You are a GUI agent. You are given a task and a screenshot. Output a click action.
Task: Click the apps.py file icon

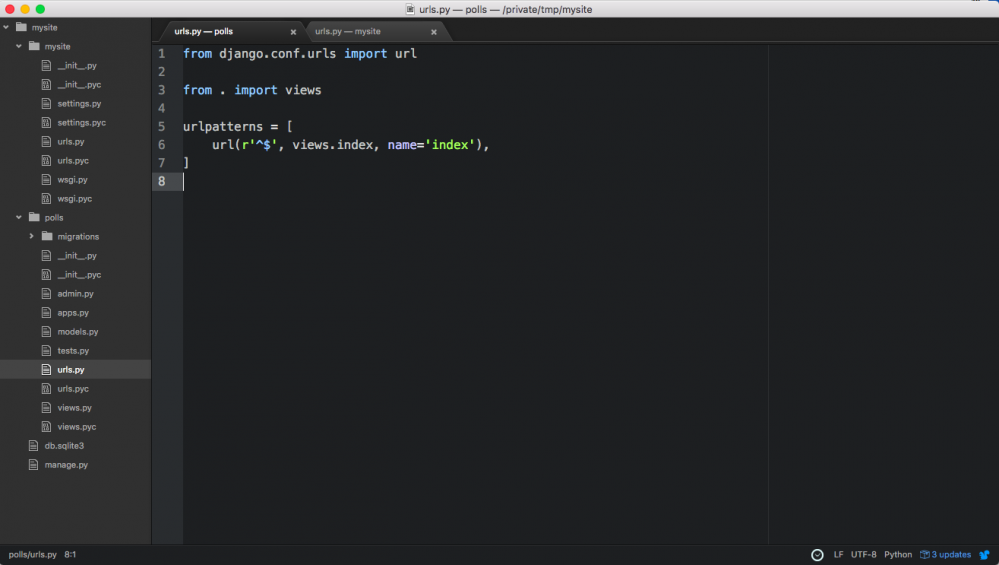pyautogui.click(x=46, y=313)
